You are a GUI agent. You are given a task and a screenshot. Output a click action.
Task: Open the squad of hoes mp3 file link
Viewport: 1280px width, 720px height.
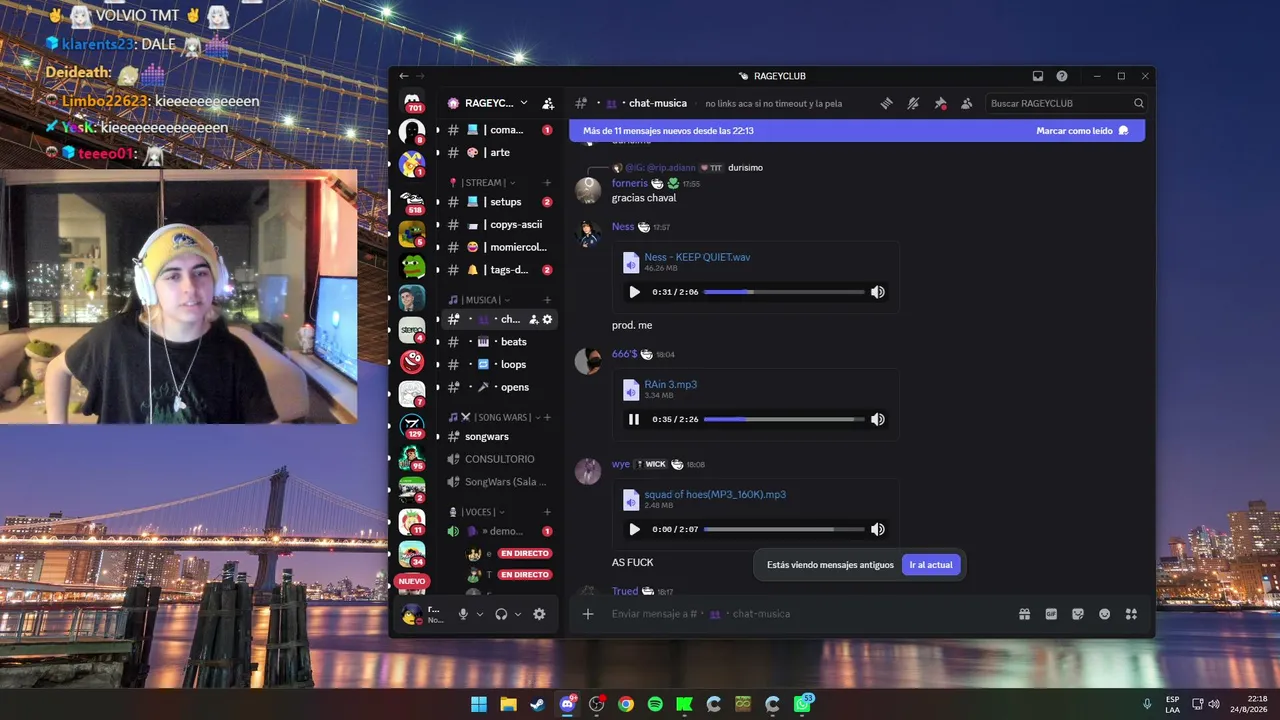pos(715,494)
